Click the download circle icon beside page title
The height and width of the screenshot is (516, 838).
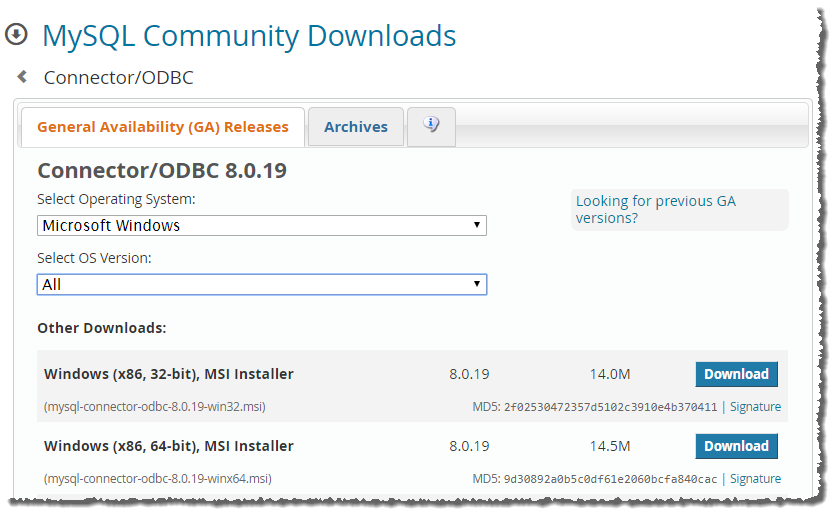16,35
